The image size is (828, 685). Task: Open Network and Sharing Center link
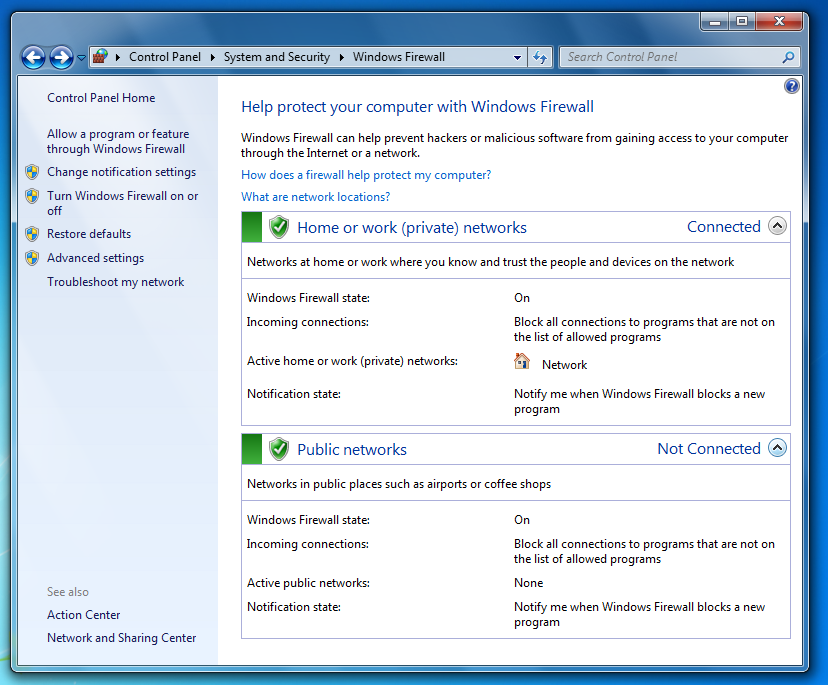point(121,638)
